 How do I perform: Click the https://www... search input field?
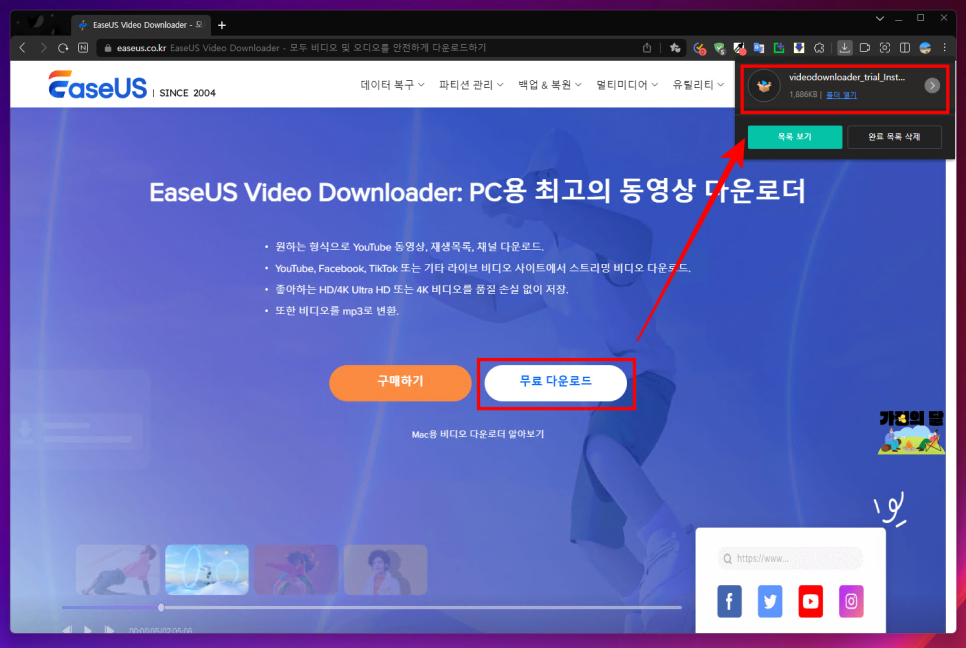click(x=790, y=558)
